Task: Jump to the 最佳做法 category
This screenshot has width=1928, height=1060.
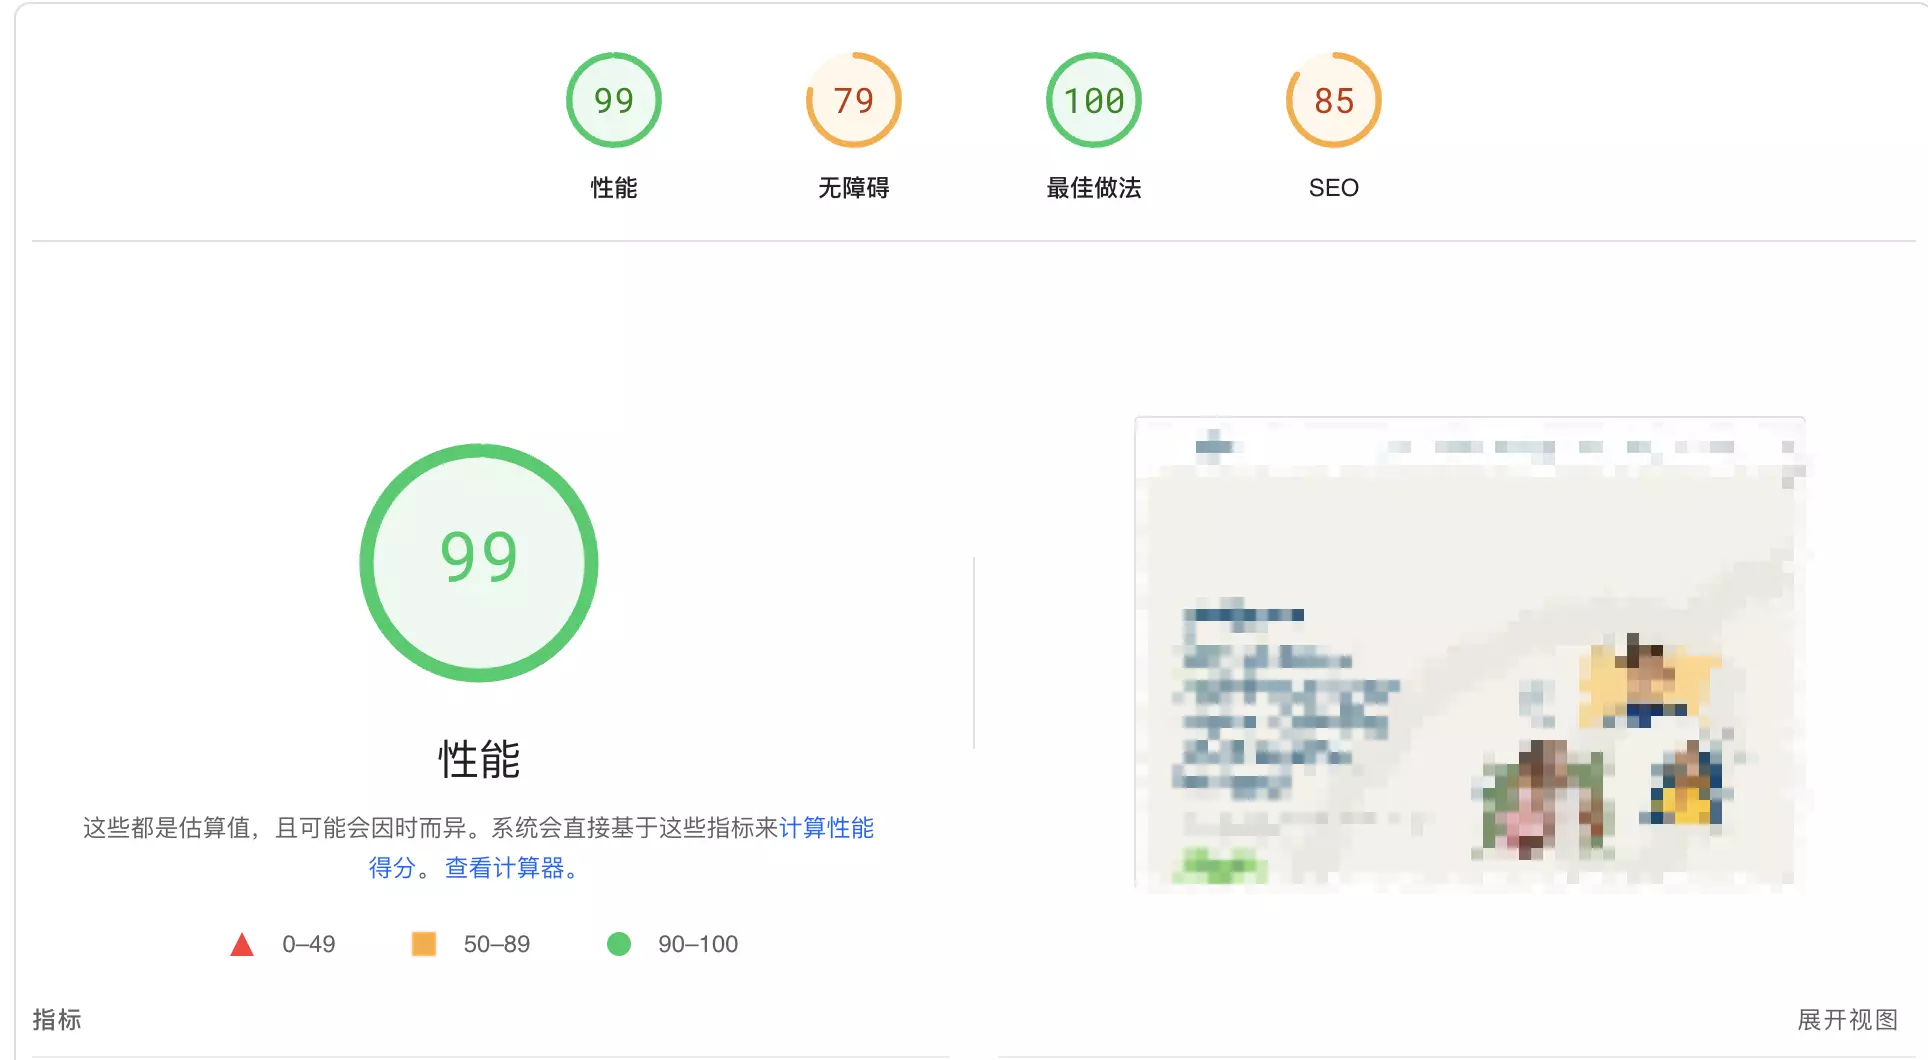Action: [x=1093, y=188]
